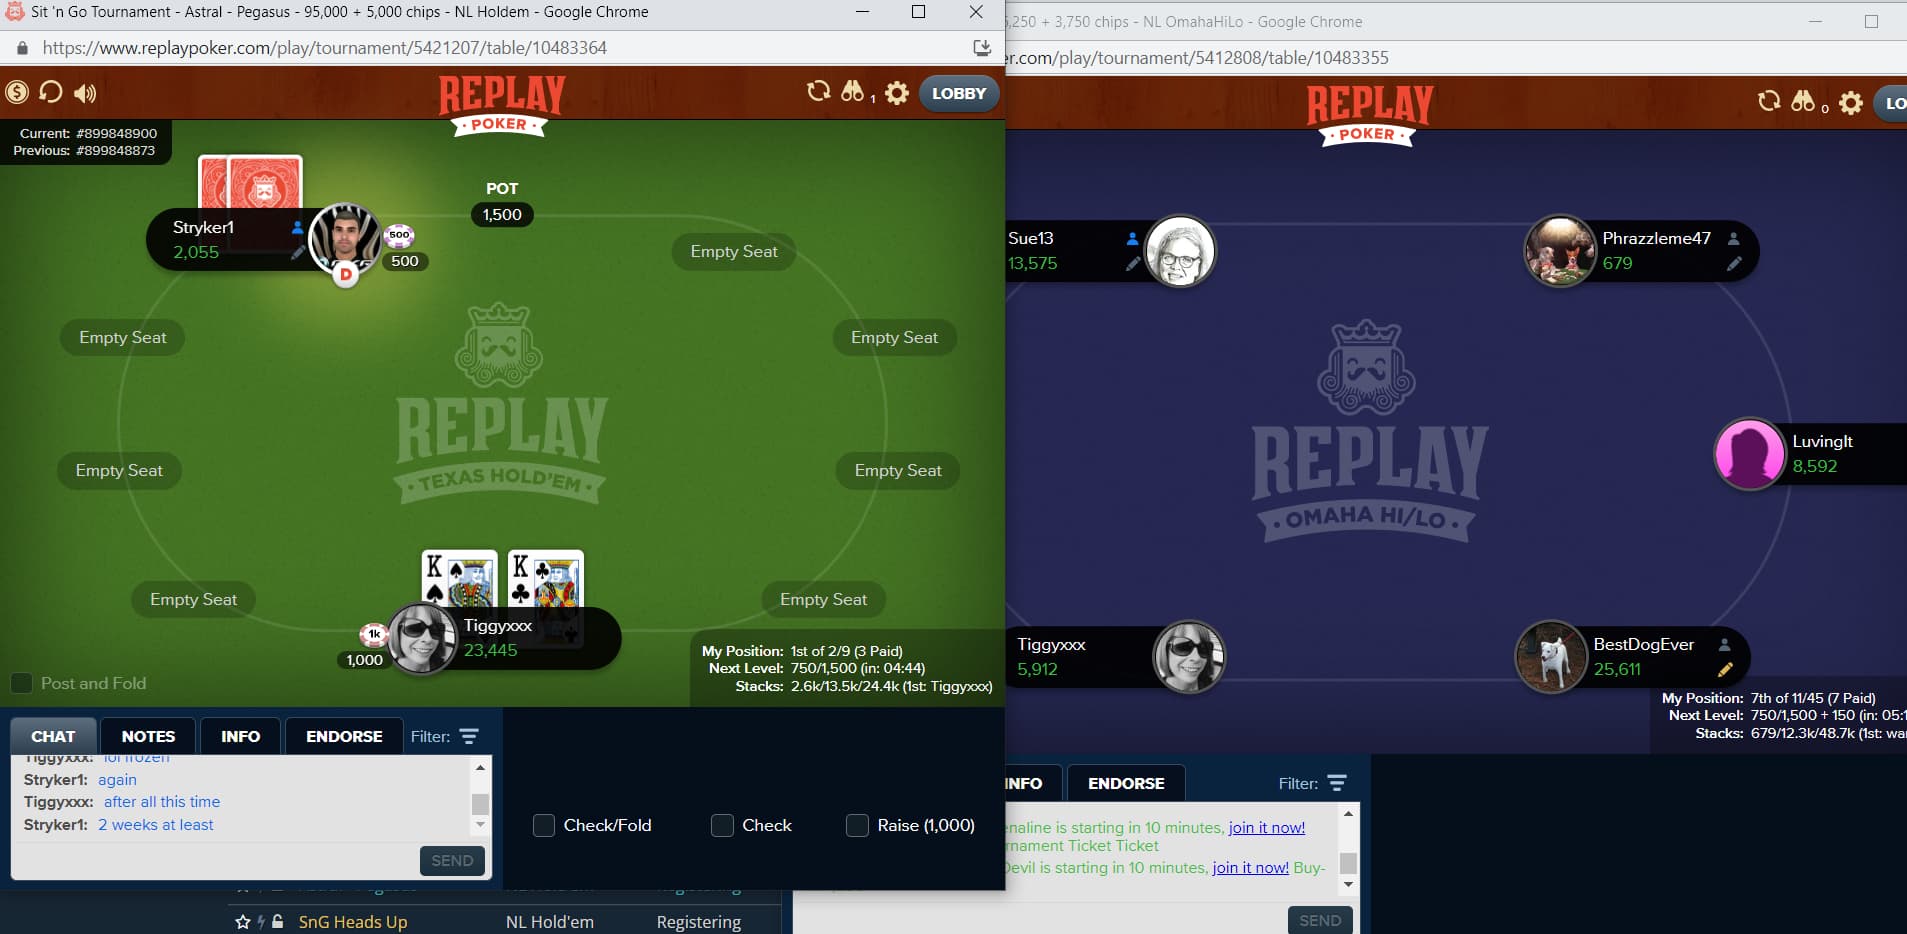Viewport: 1907px width, 934px height.
Task: Click the hand replay circular arrow icon
Action: coord(50,93)
